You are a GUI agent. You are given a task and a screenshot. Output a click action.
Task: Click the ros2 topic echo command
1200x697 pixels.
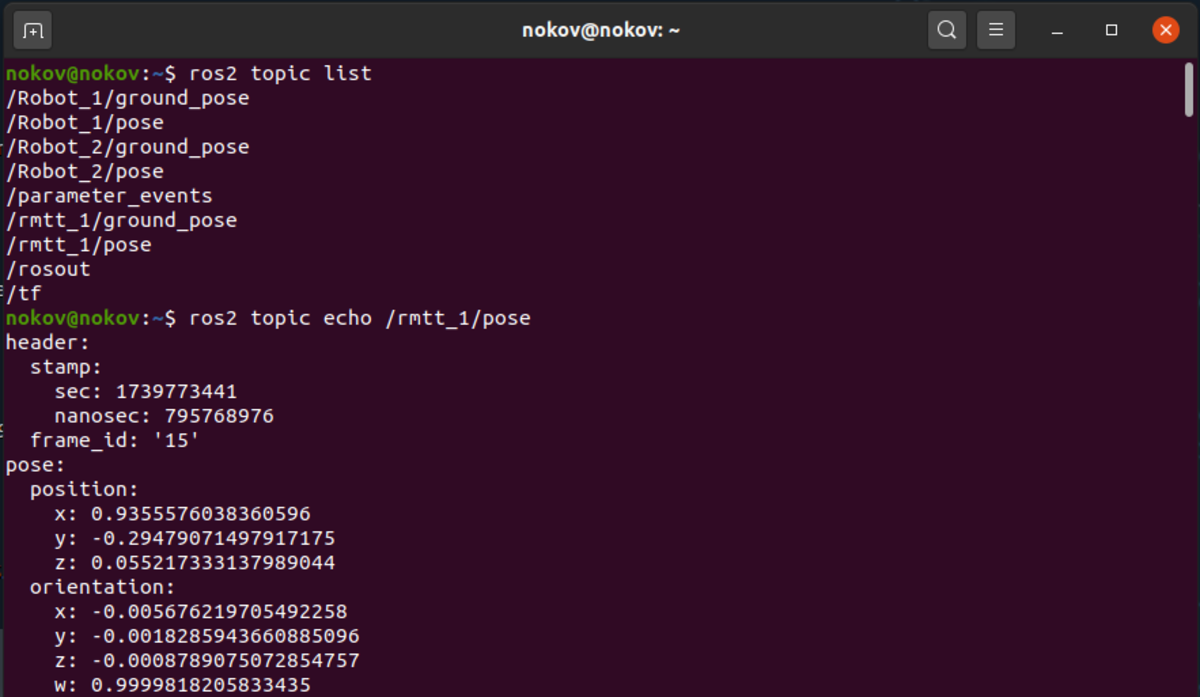[360, 319]
